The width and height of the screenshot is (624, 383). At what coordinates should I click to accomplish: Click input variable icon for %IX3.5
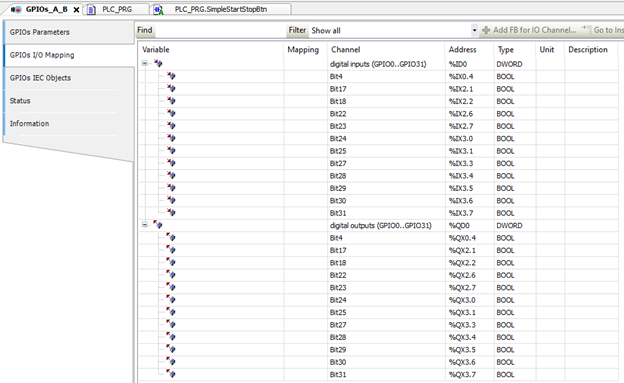point(171,188)
